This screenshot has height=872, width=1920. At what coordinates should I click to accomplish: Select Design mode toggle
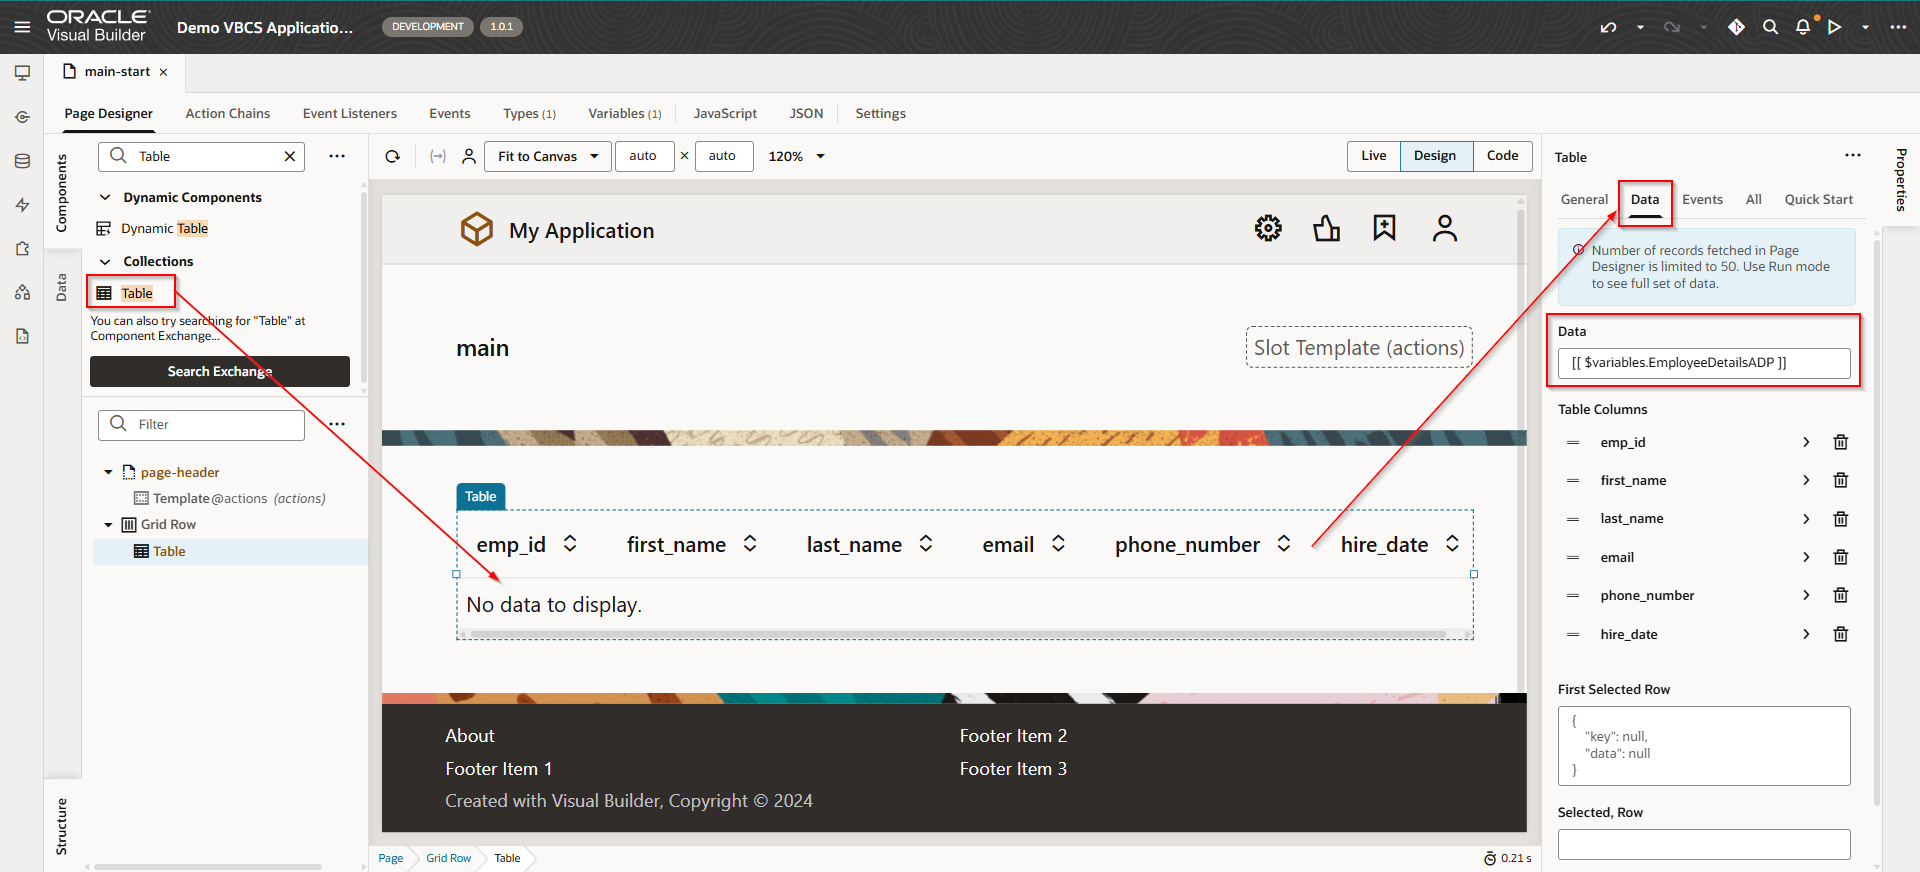coord(1435,156)
